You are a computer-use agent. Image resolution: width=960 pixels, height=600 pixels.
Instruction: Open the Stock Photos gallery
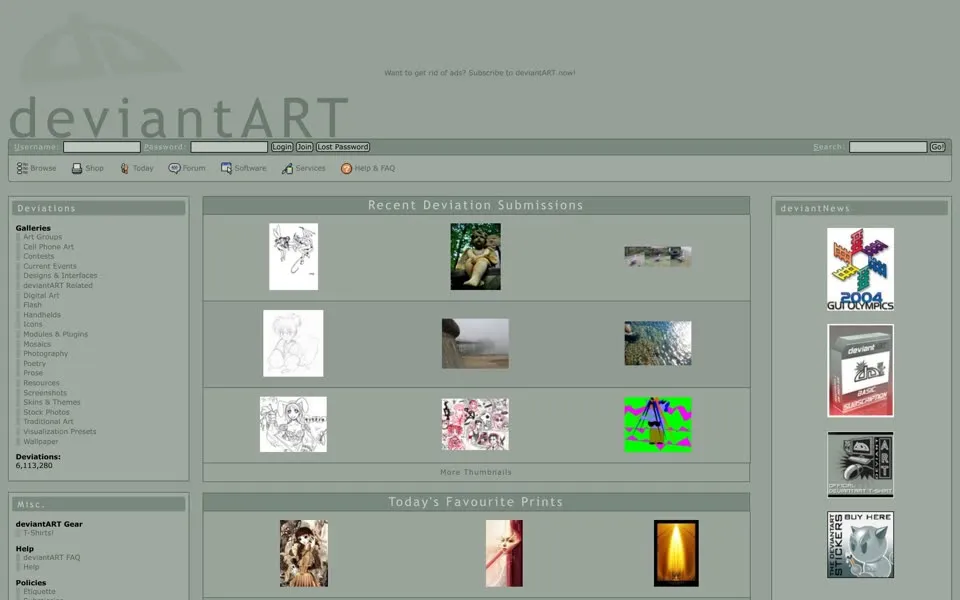pos(46,412)
